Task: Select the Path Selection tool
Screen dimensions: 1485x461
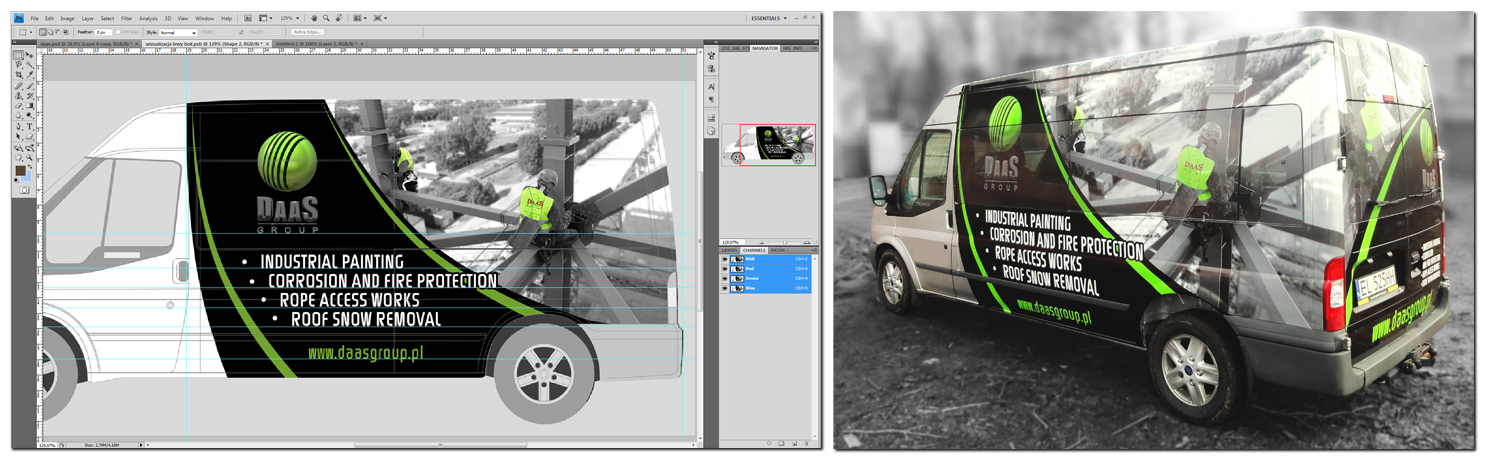Action: click(18, 135)
